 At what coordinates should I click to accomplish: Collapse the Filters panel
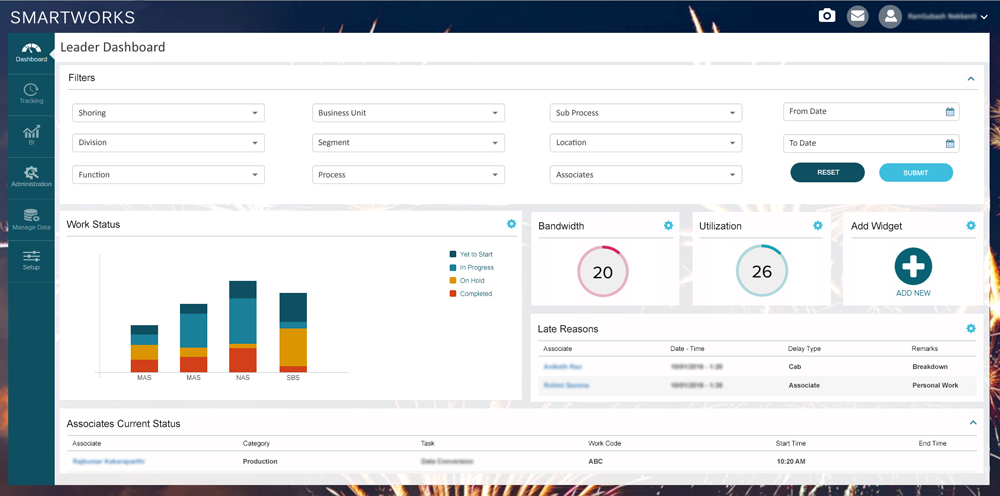coord(970,78)
